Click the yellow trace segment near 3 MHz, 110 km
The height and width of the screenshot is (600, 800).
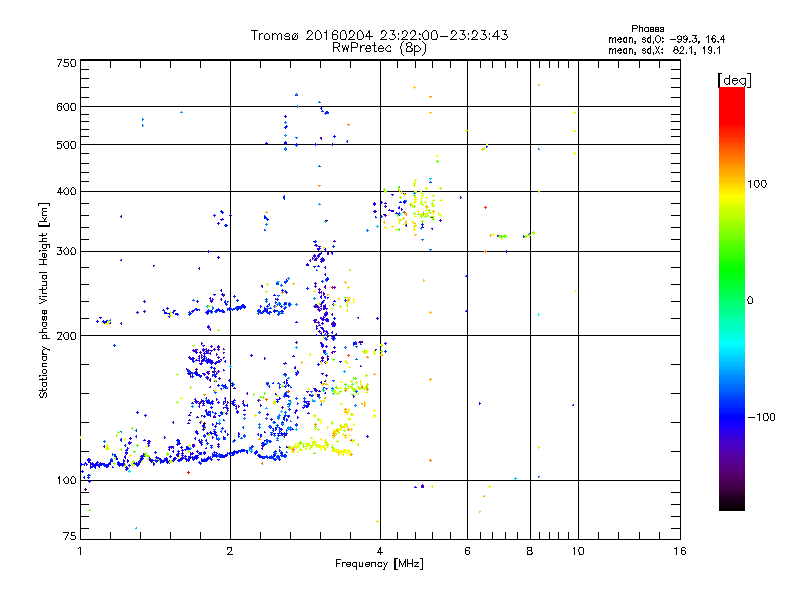click(319, 448)
